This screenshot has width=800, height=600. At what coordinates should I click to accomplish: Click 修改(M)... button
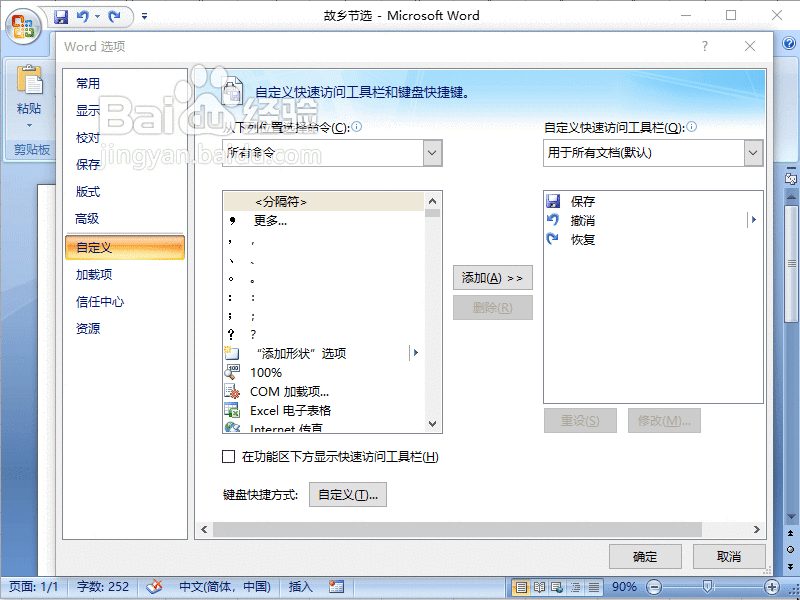[x=664, y=420]
